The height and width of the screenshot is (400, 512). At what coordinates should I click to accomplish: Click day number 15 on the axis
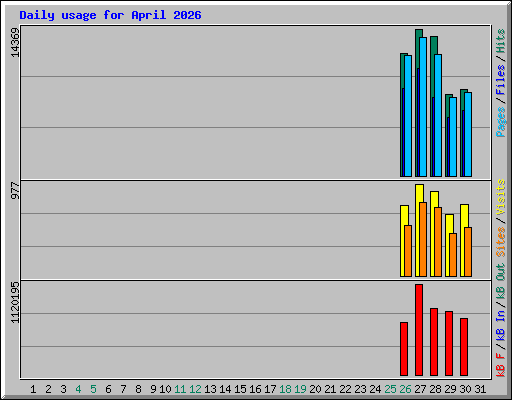click(240, 389)
